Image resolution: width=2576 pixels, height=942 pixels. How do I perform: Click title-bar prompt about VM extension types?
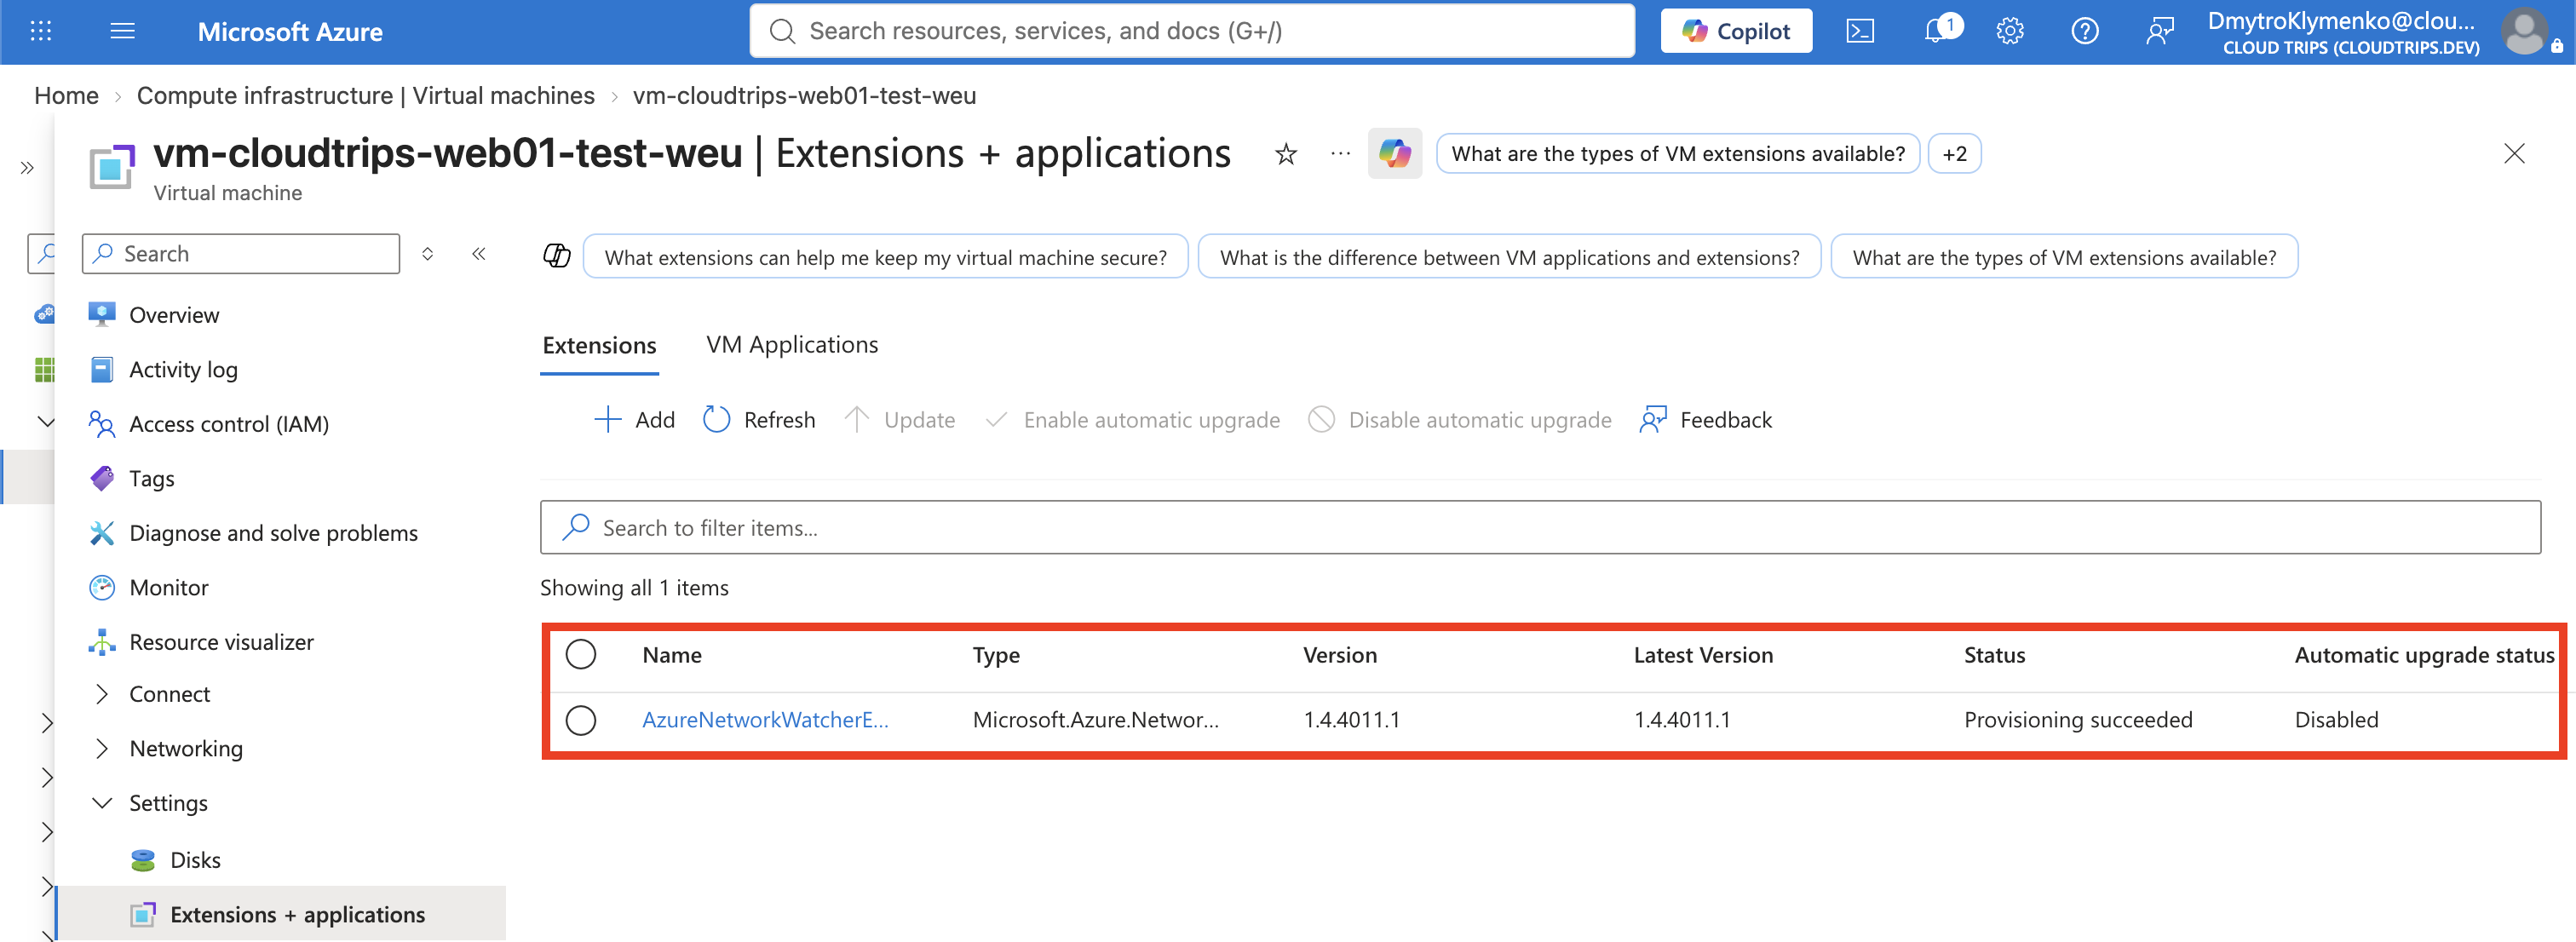[1678, 154]
